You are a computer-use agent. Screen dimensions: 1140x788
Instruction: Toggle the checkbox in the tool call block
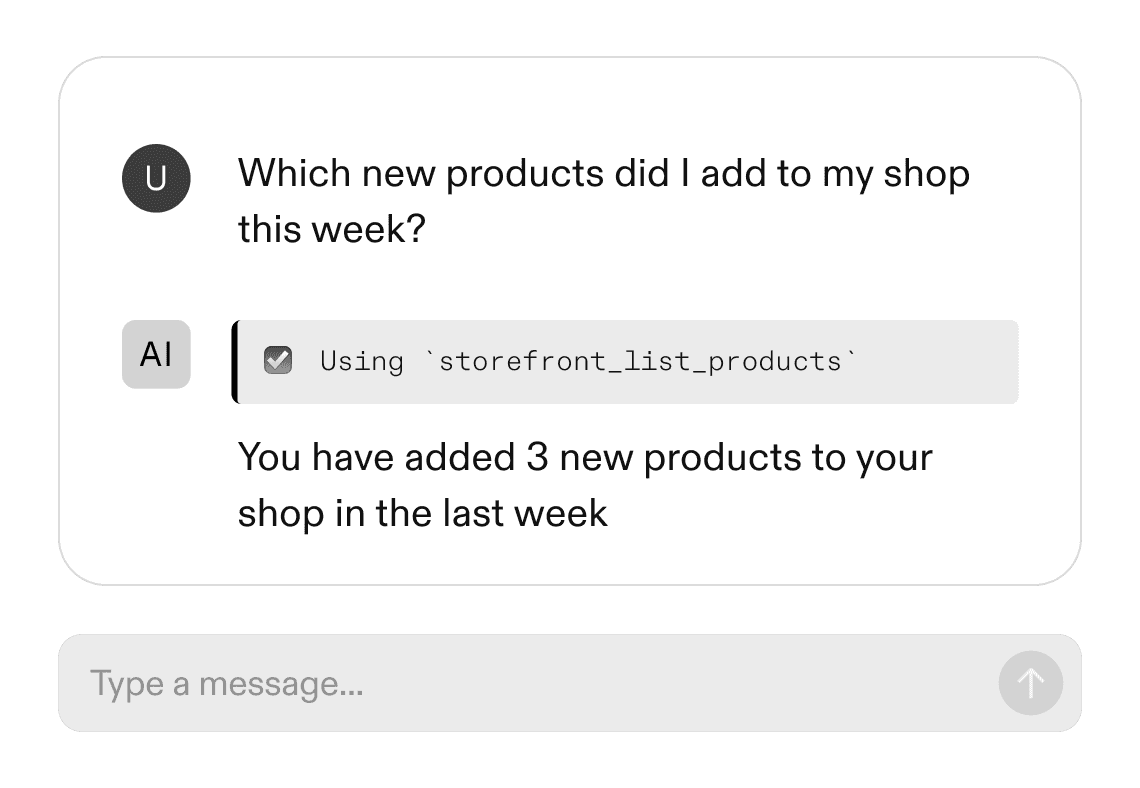[278, 361]
